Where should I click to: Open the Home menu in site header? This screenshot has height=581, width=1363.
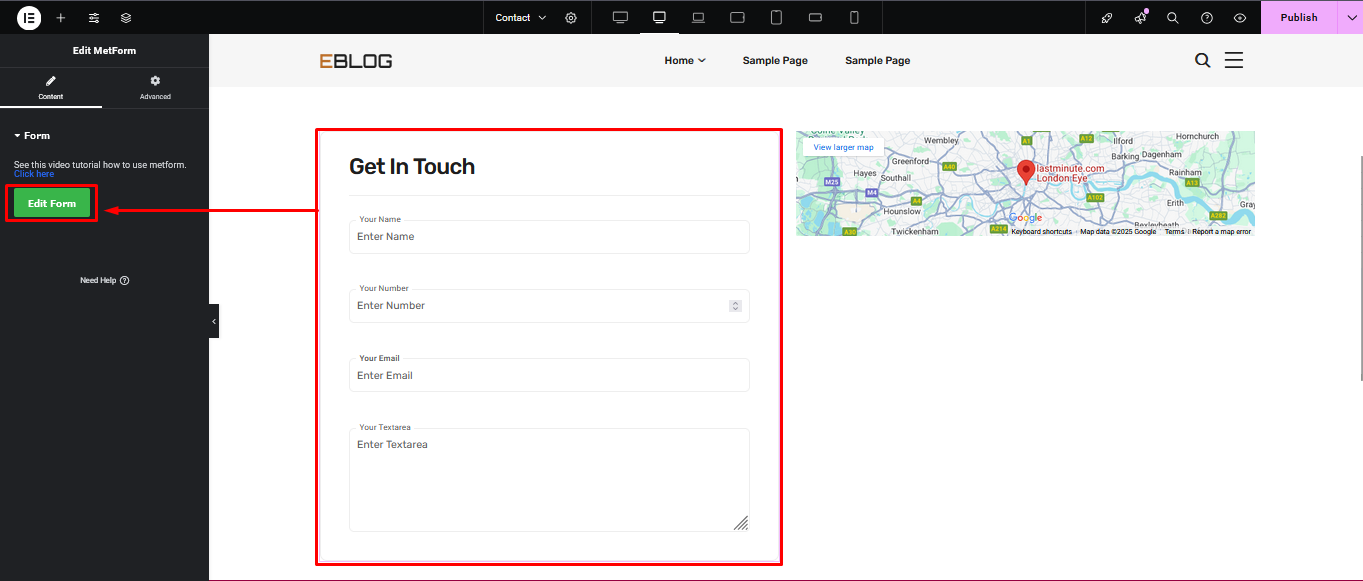(x=684, y=61)
